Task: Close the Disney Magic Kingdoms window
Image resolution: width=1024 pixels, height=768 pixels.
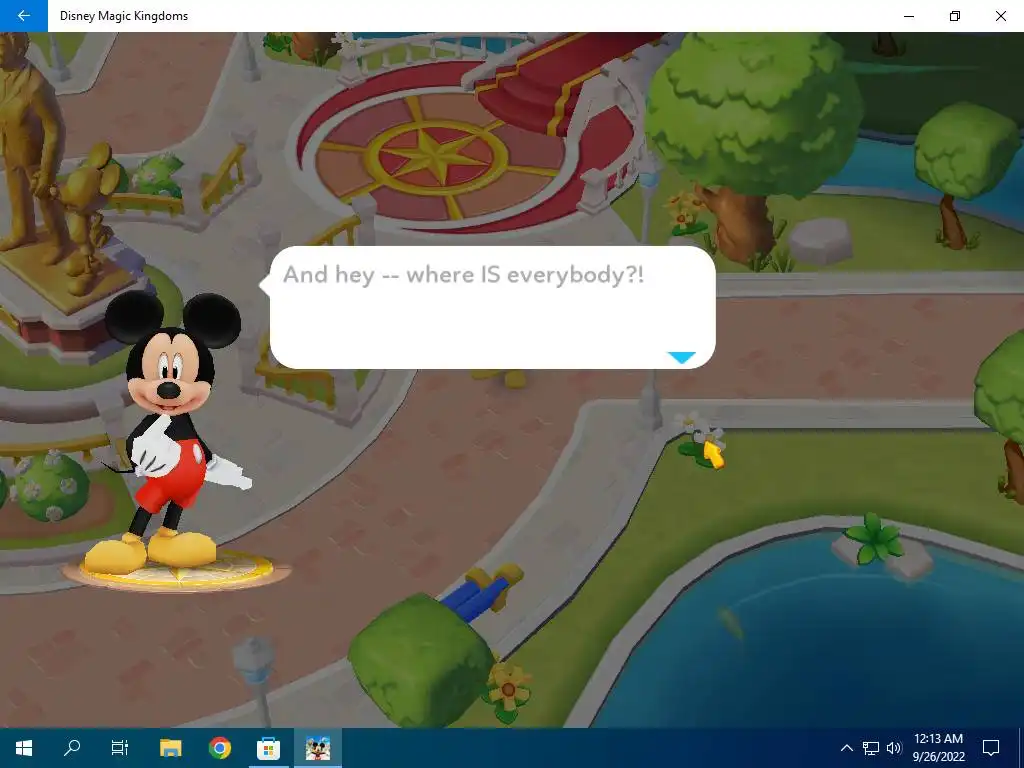Action: pyautogui.click(x=1000, y=16)
